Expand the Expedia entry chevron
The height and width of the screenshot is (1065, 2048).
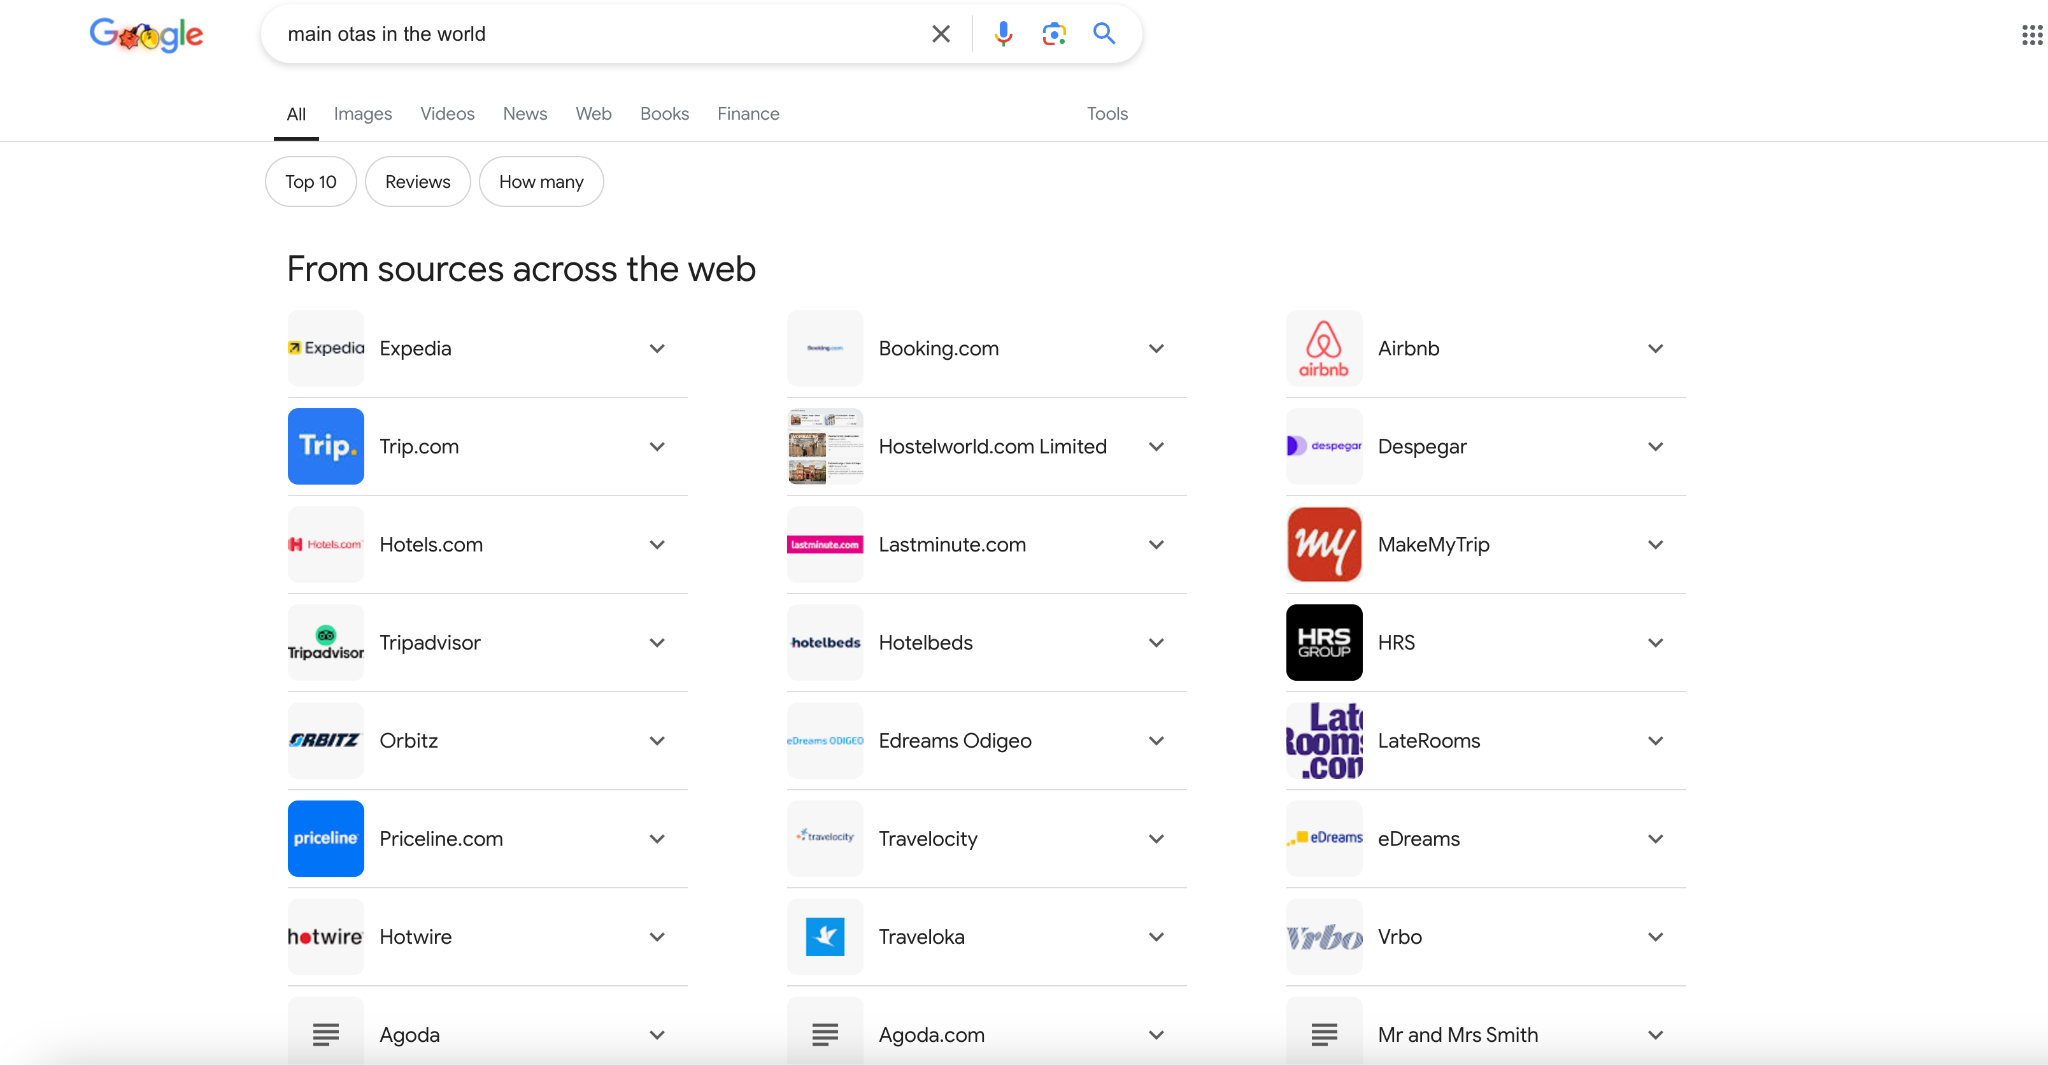(657, 348)
